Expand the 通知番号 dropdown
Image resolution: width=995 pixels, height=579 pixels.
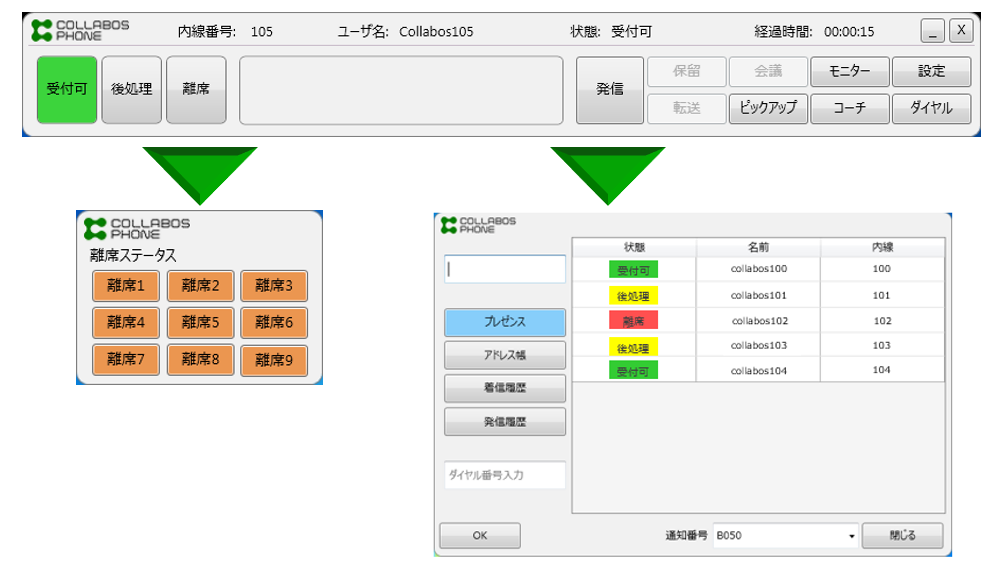coord(852,537)
